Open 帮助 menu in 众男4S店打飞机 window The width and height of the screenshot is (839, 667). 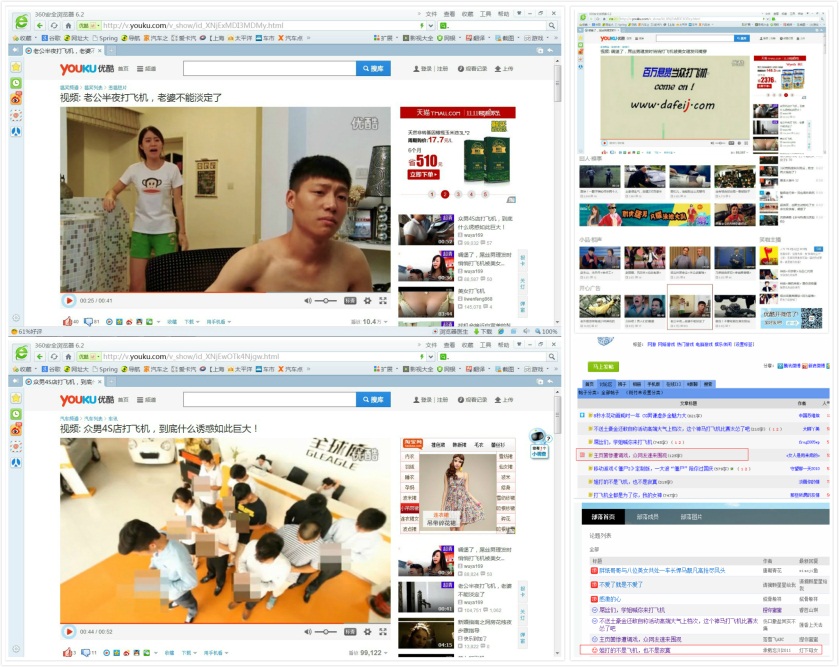504,345
